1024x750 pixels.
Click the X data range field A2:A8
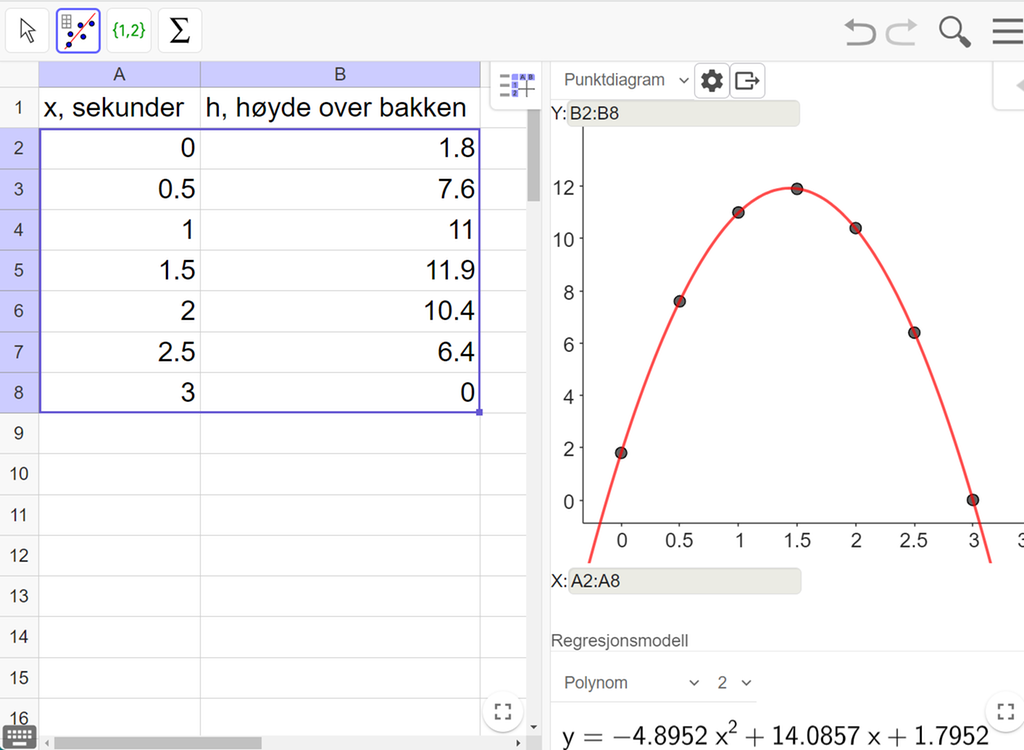coord(683,580)
